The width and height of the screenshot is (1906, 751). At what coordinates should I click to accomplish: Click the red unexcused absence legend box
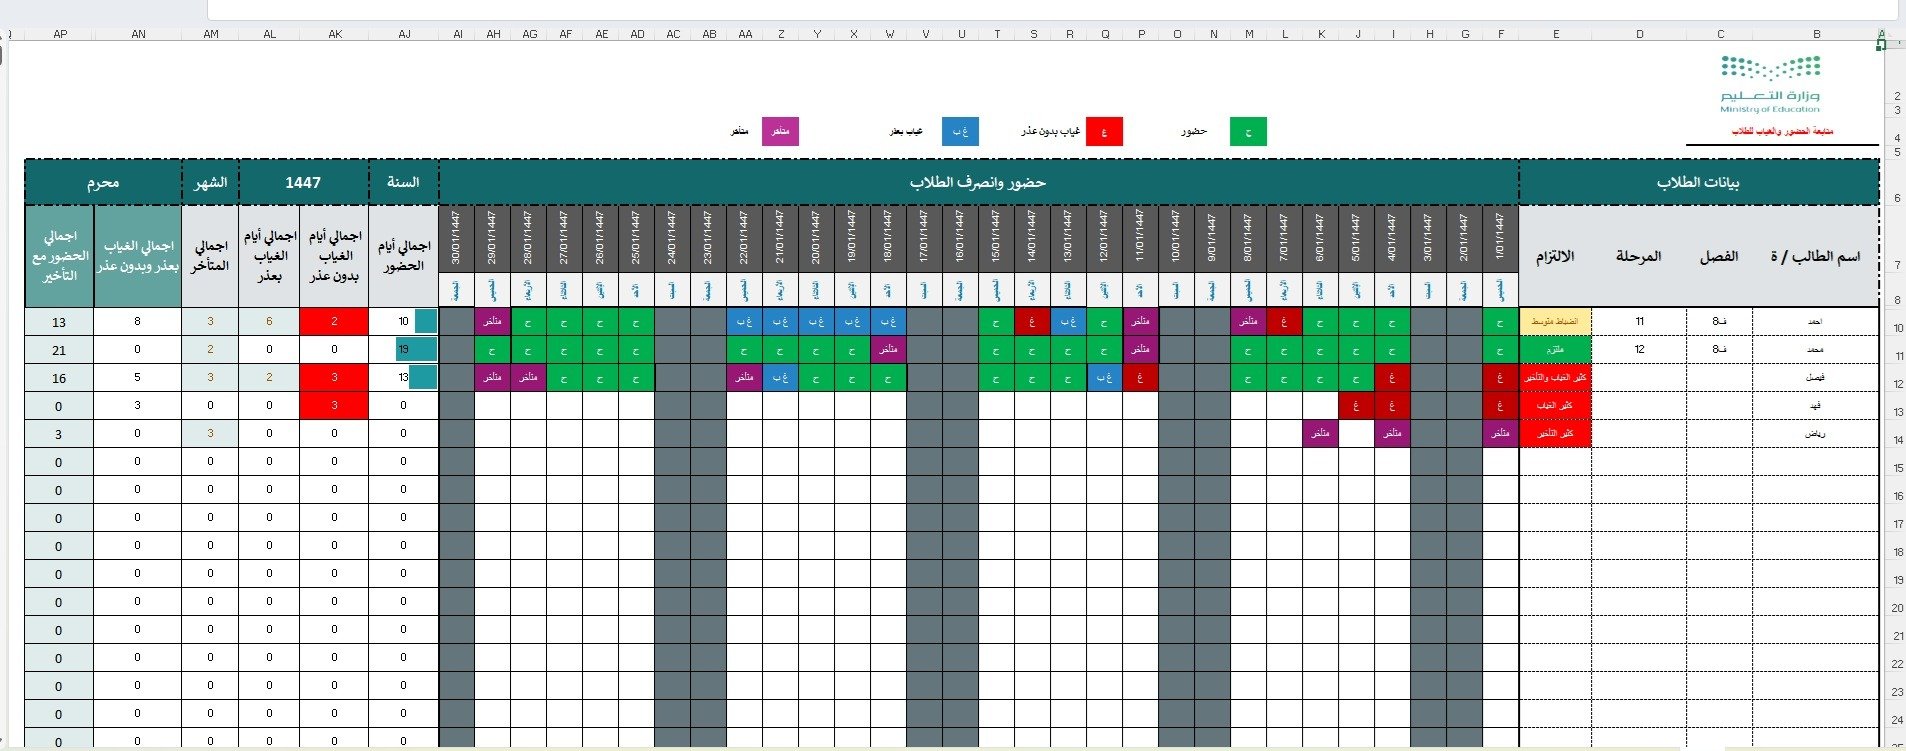coord(1104,132)
